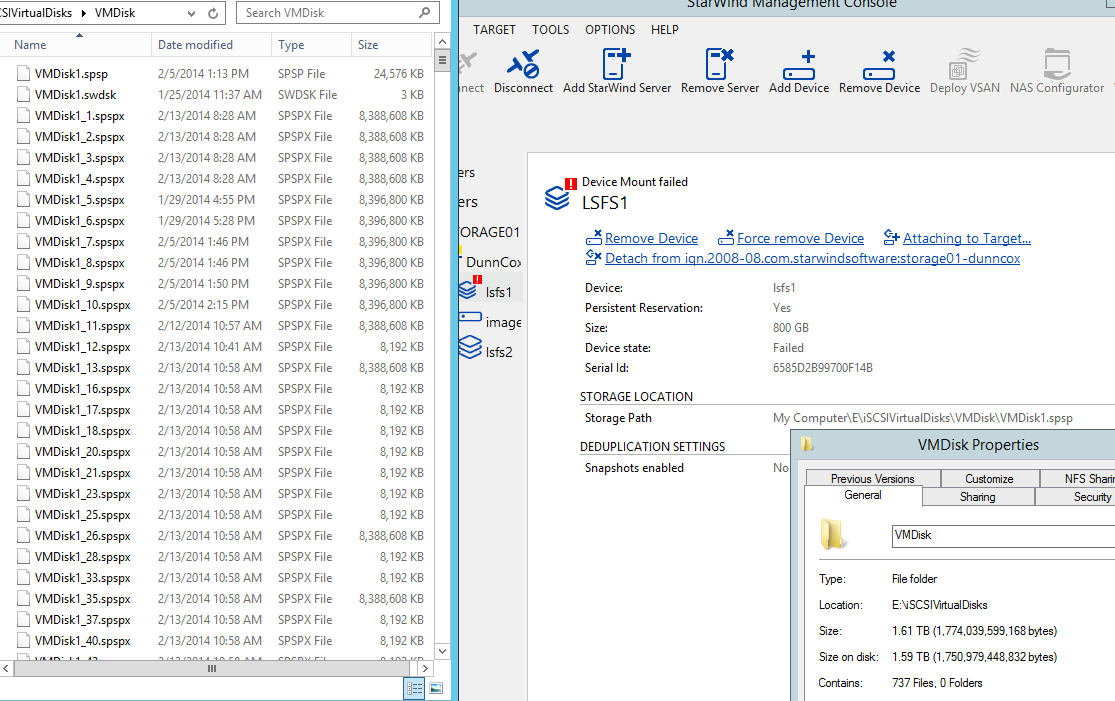Screen dimensions: 1115x701
Task: Click Serial Id value 6585D2B99700F14B
Action: 823,368
